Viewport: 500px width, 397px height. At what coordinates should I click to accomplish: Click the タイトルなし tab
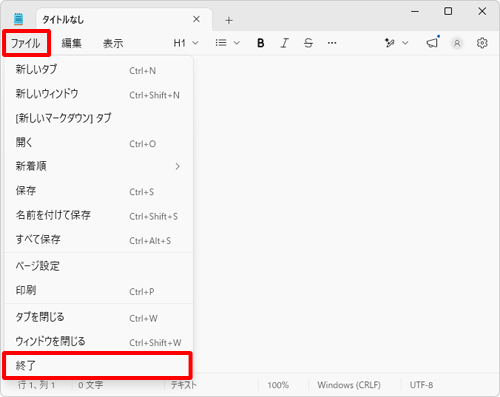pyautogui.click(x=123, y=20)
